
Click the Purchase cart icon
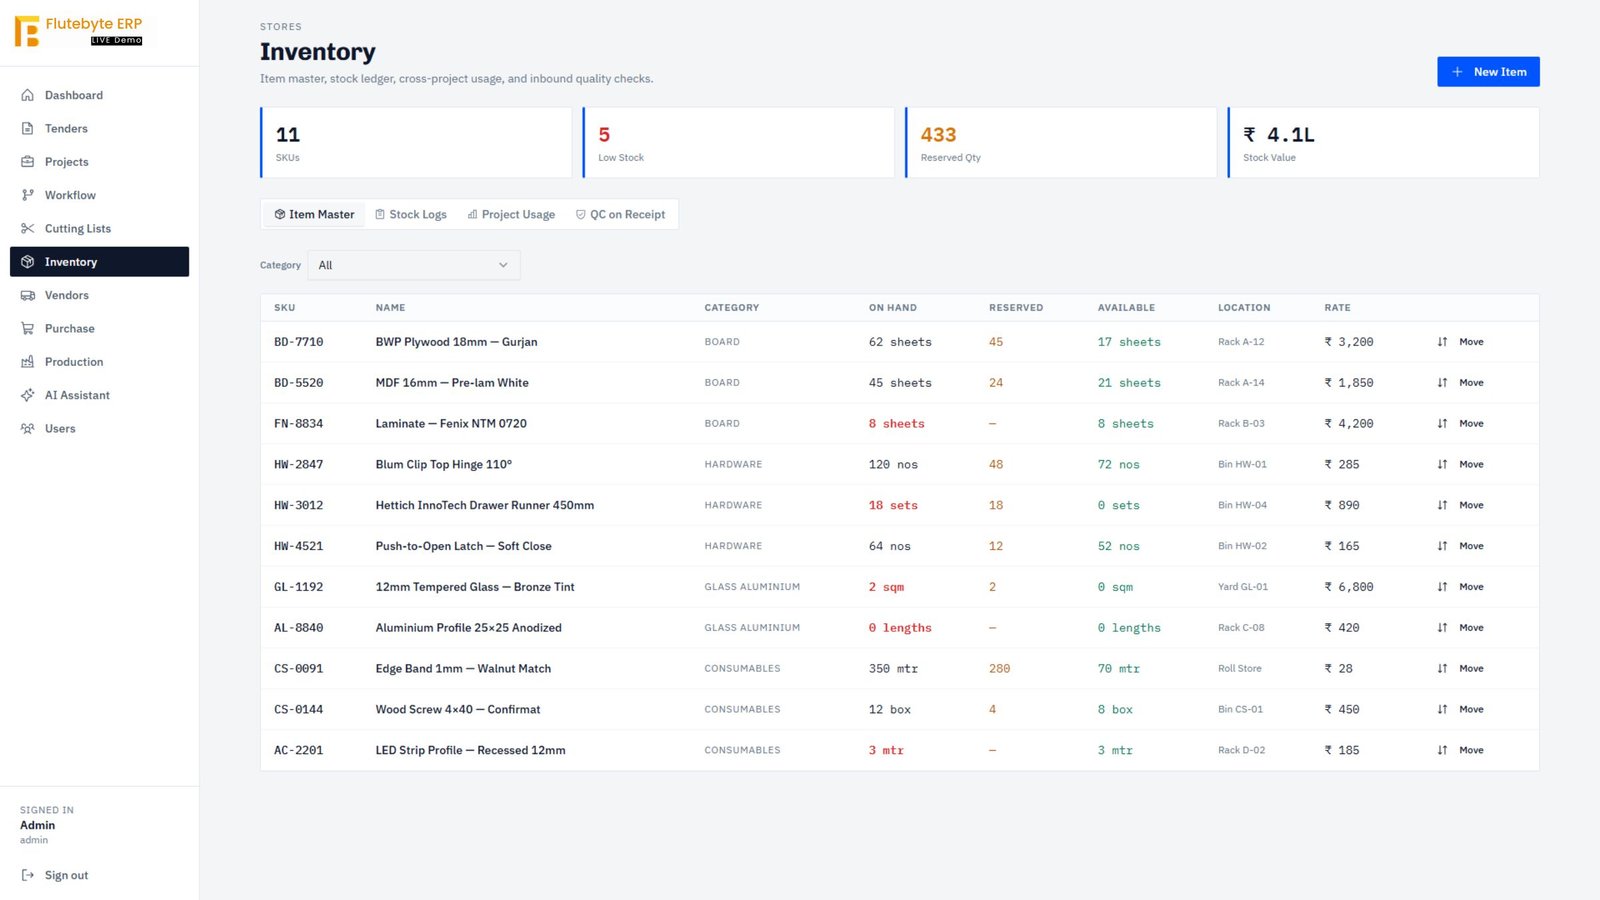tap(28, 328)
